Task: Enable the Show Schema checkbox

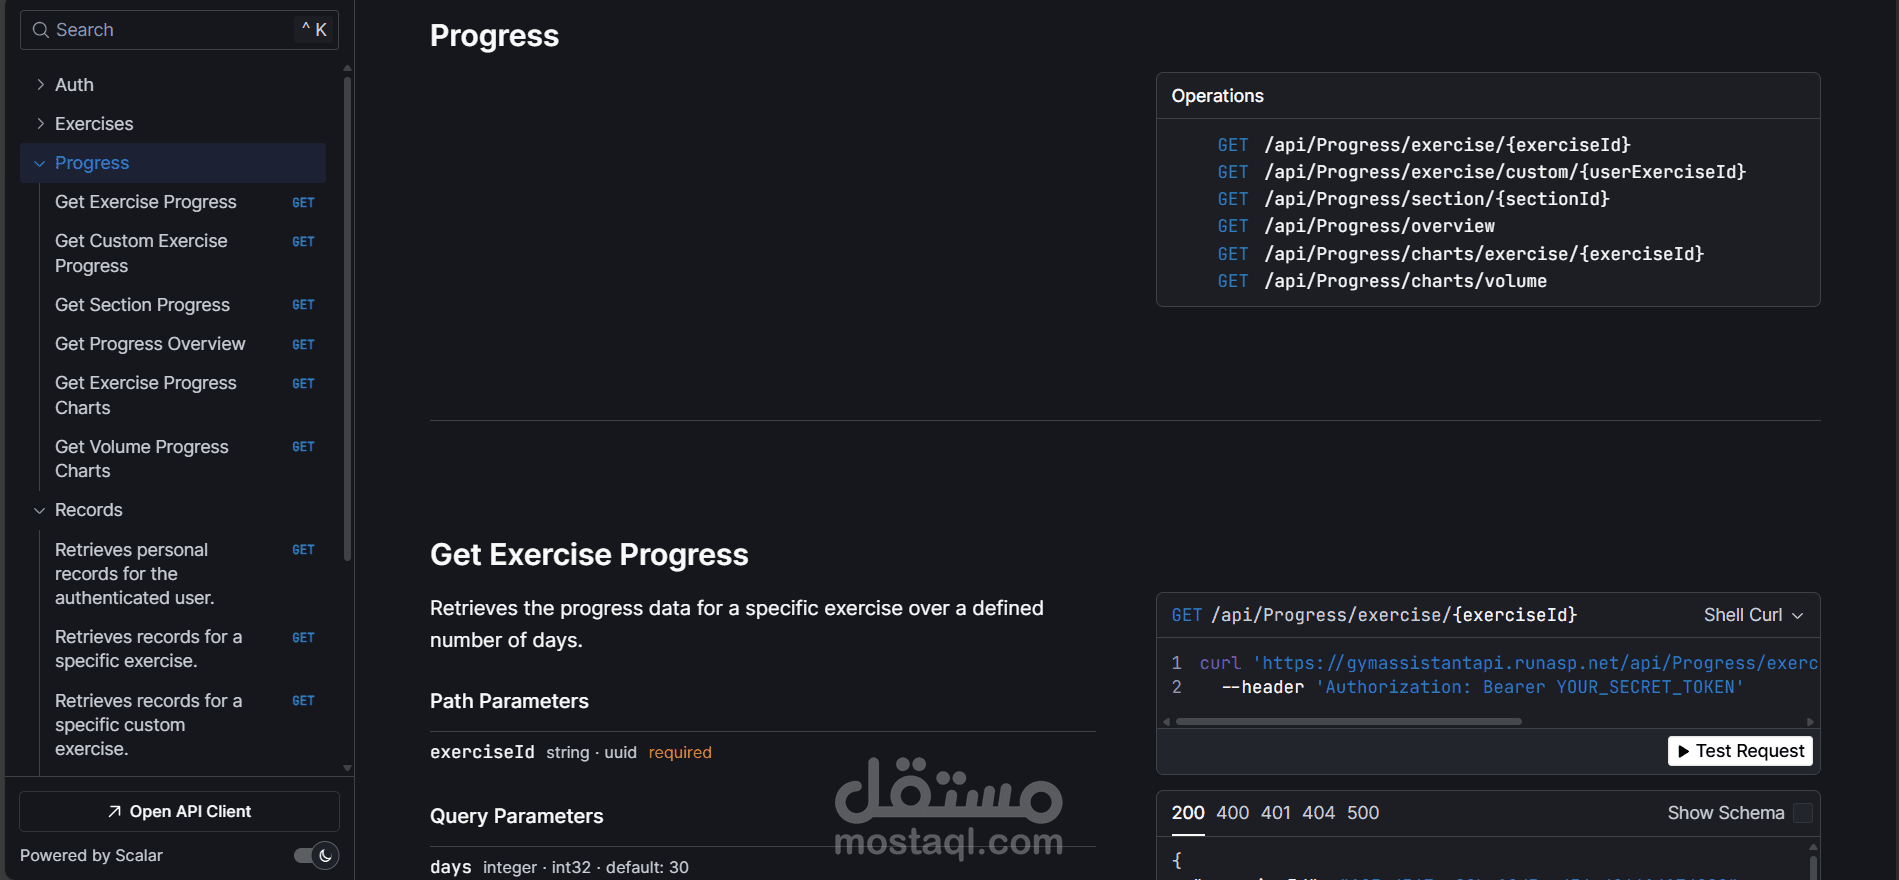Action: (1802, 813)
